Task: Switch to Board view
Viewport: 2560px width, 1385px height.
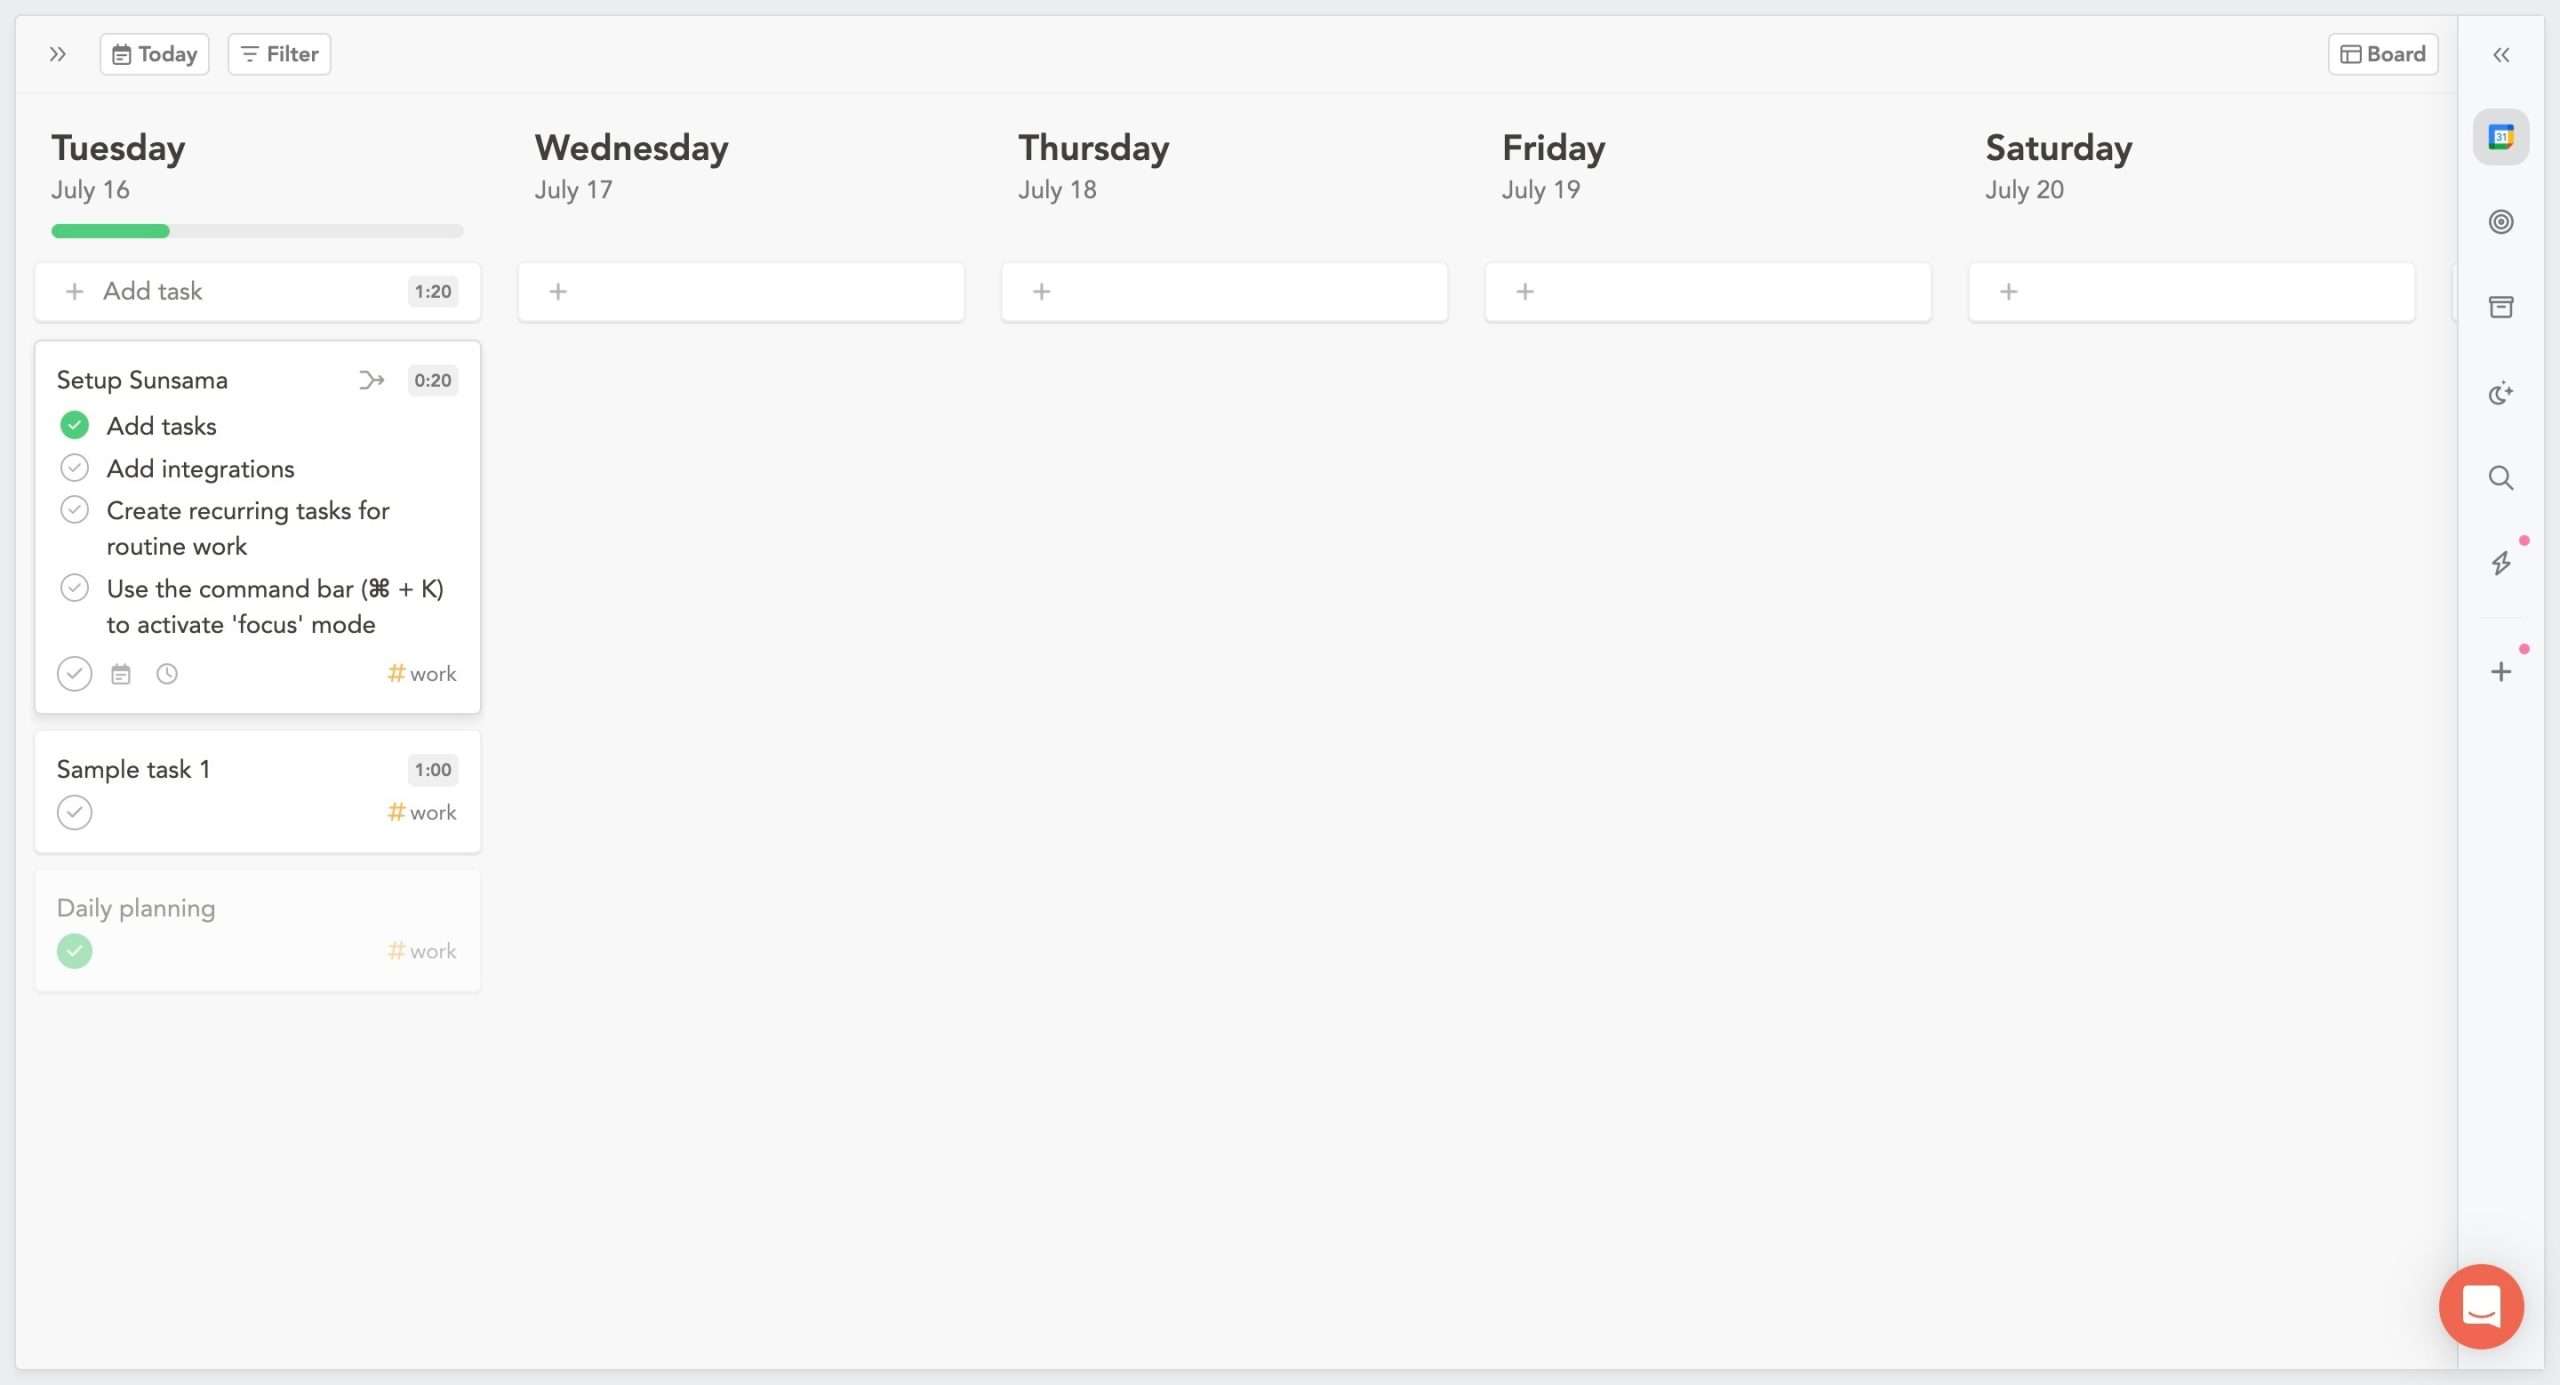Action: tap(2382, 53)
